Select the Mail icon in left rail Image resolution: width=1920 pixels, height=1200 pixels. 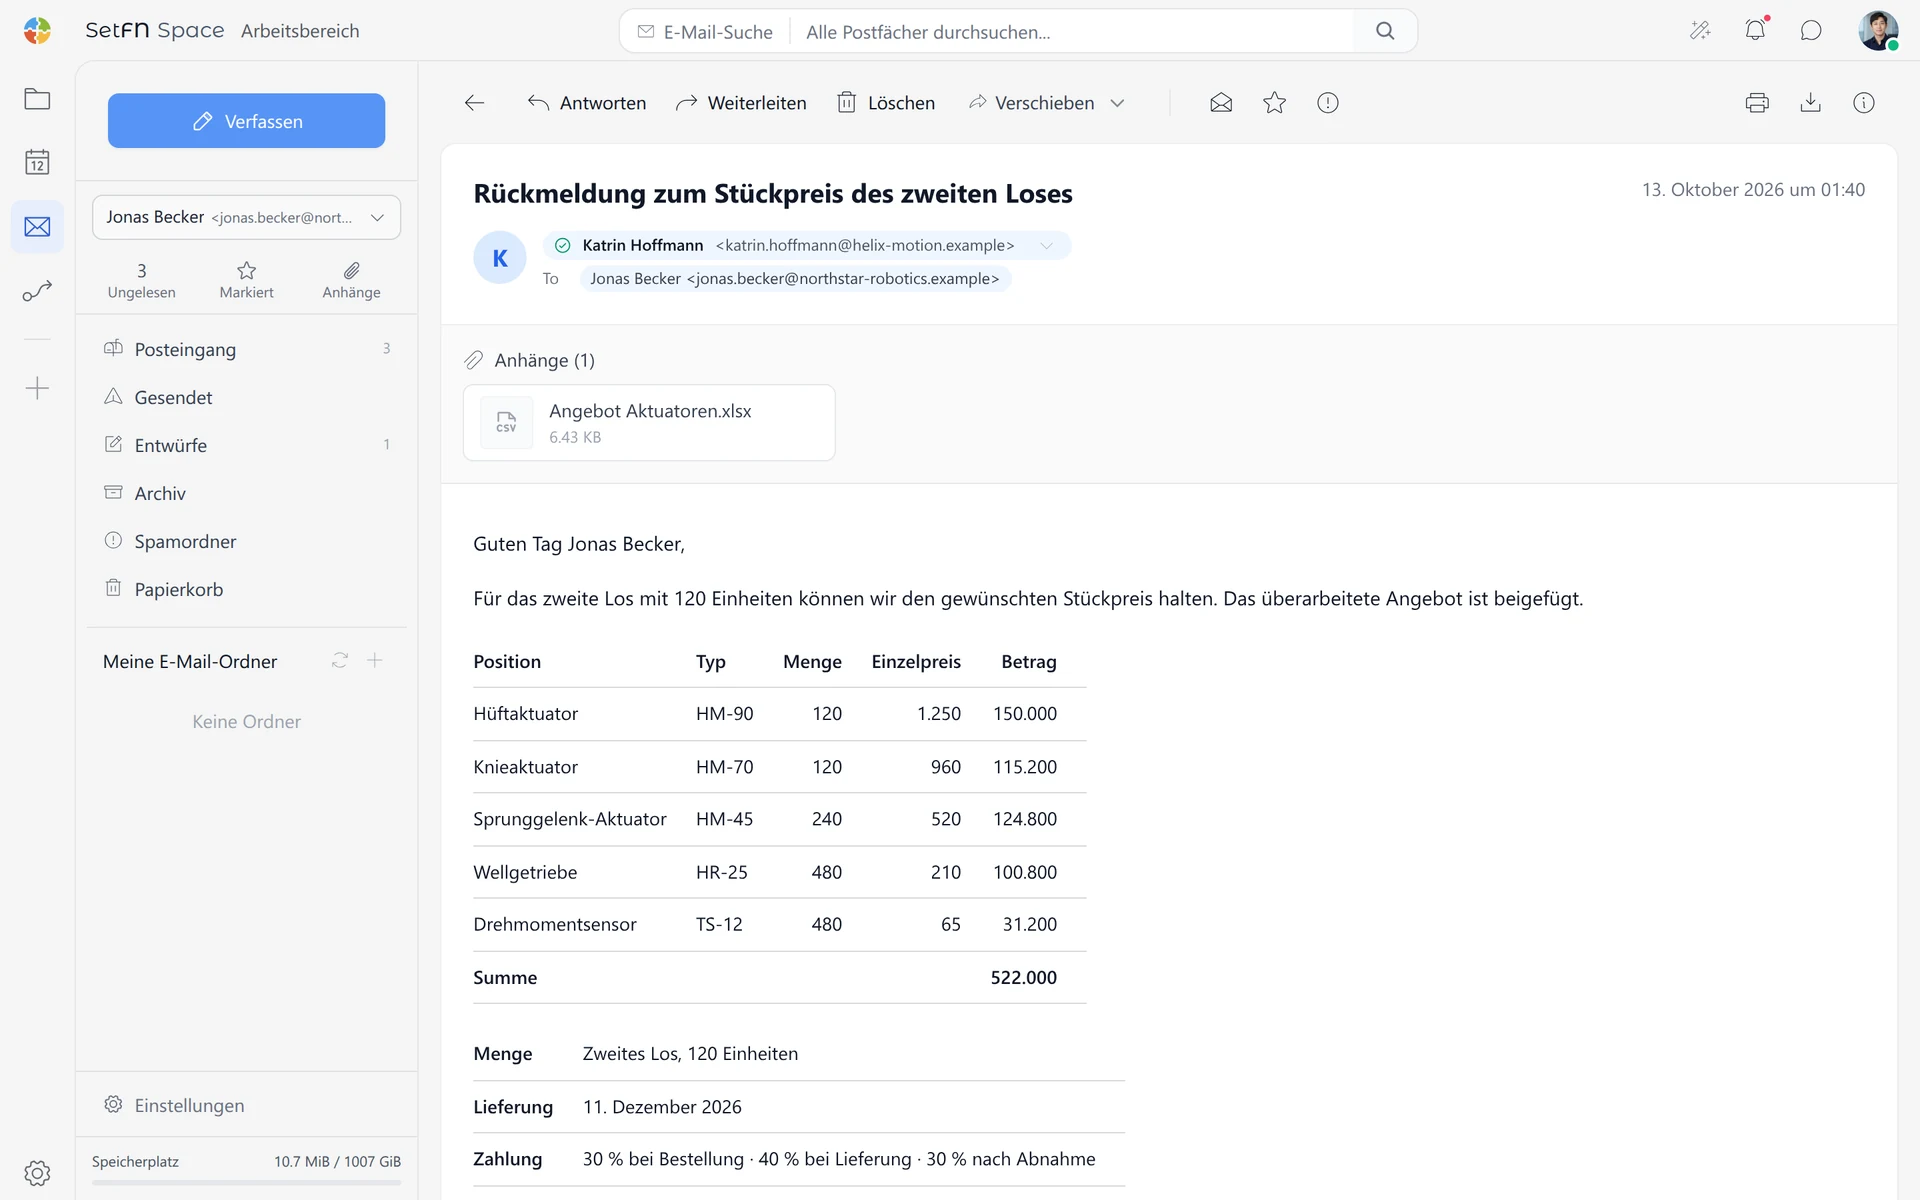37,227
